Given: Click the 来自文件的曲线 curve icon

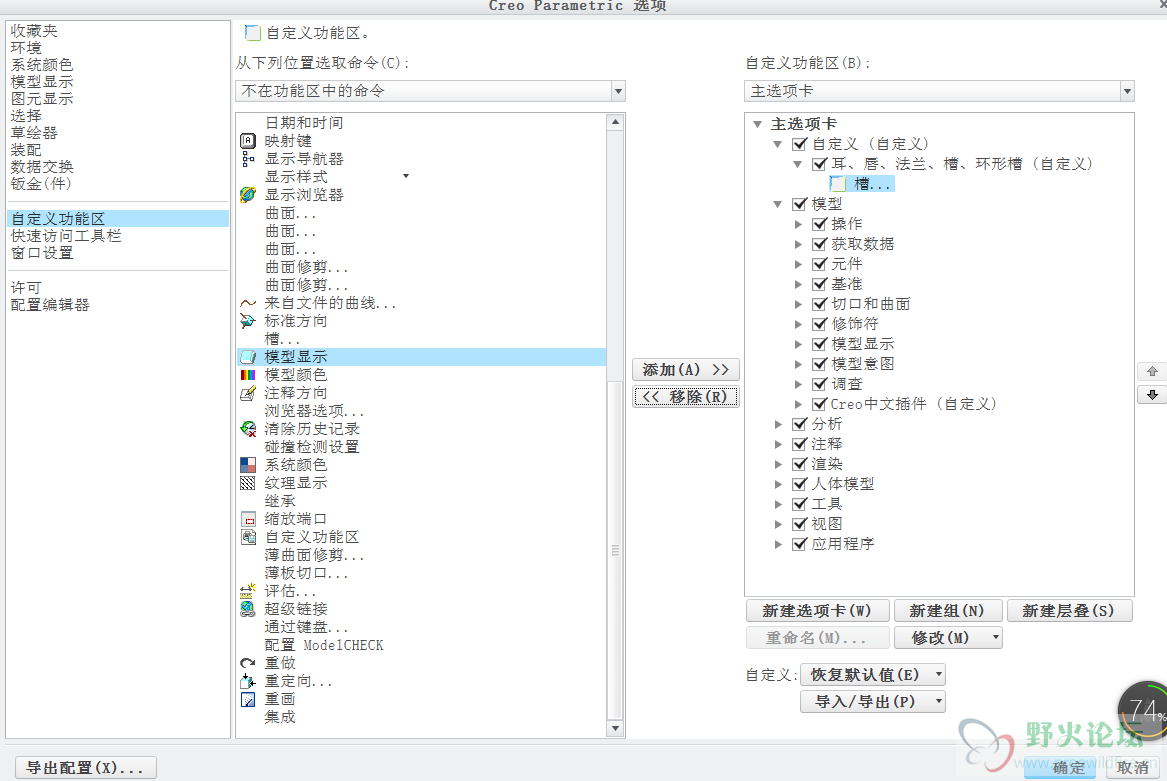Looking at the screenshot, I should (248, 303).
